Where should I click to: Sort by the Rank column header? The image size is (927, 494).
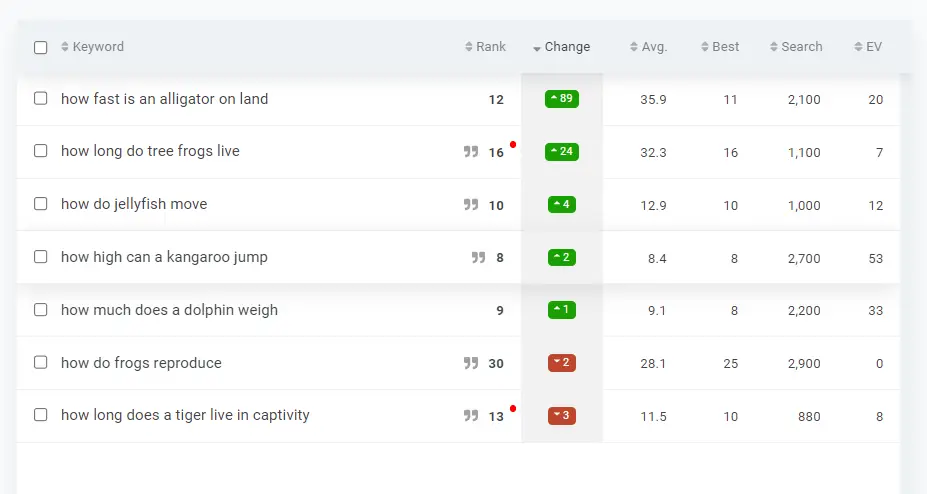485,47
